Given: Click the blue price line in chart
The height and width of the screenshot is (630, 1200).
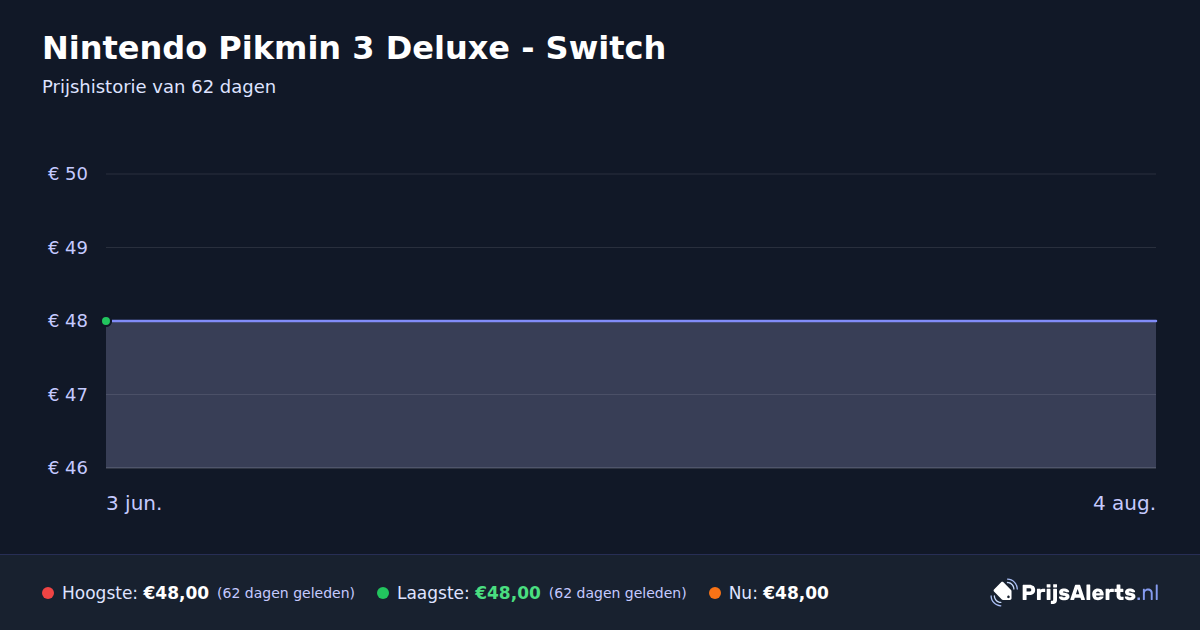Looking at the screenshot, I should [631, 321].
